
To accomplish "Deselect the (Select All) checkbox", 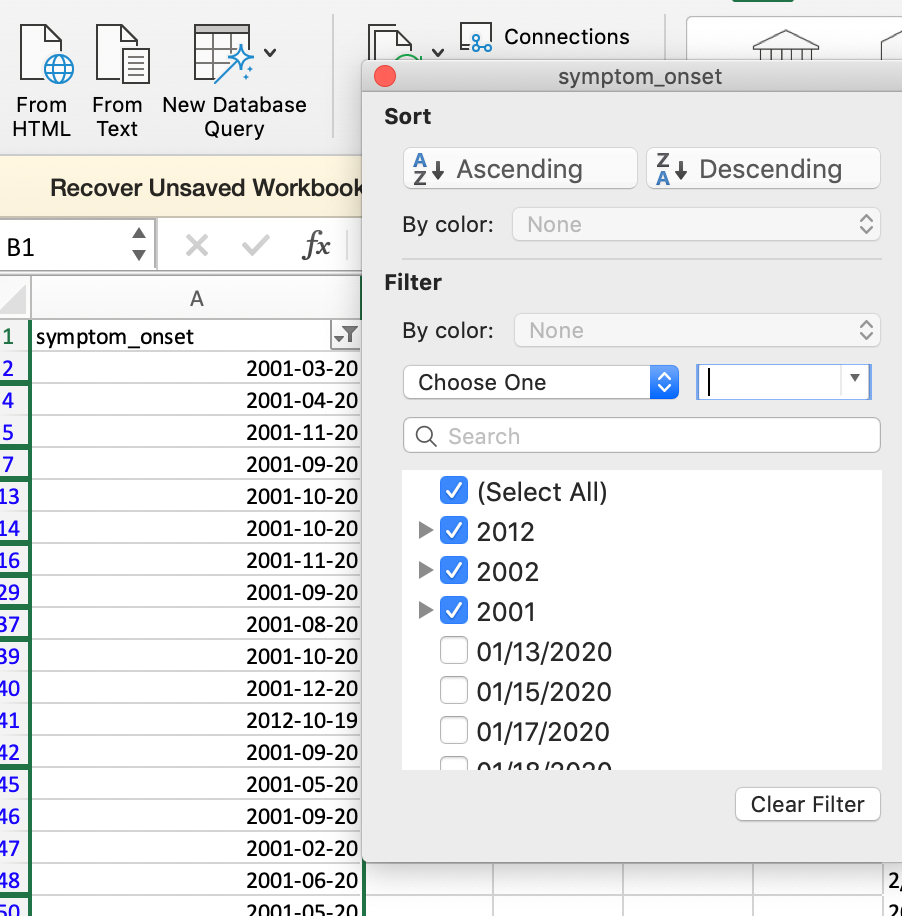I will tap(454, 490).
